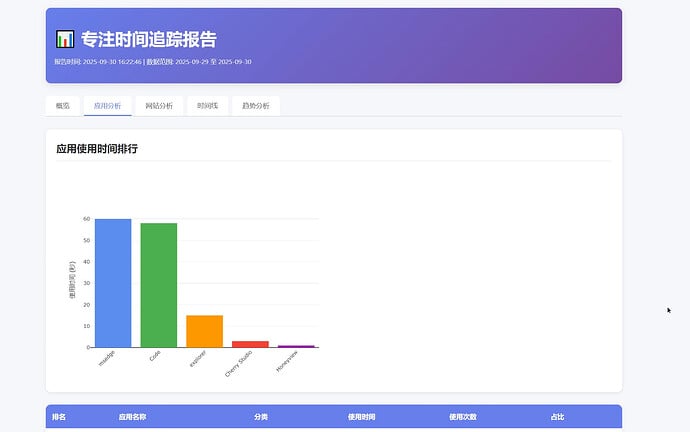The height and width of the screenshot is (432, 690).
Task: Open the 概览 tab
Action: point(62,105)
